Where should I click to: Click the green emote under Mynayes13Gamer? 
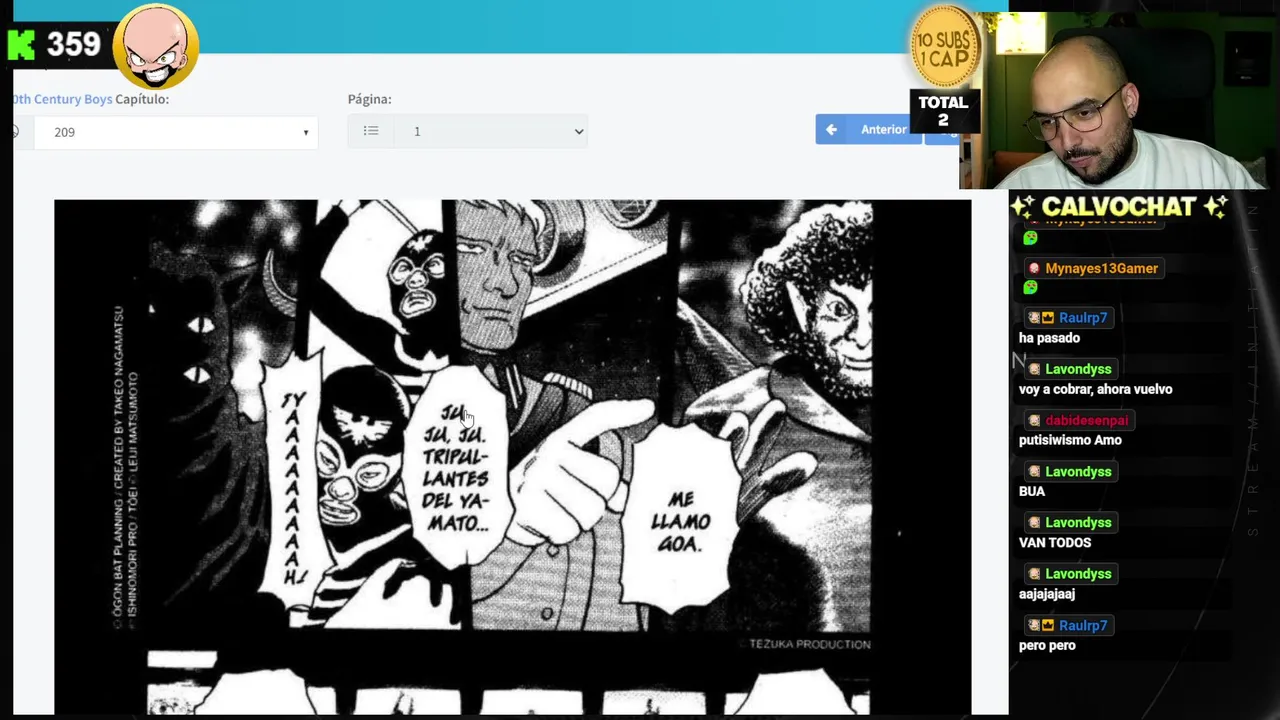1030,288
